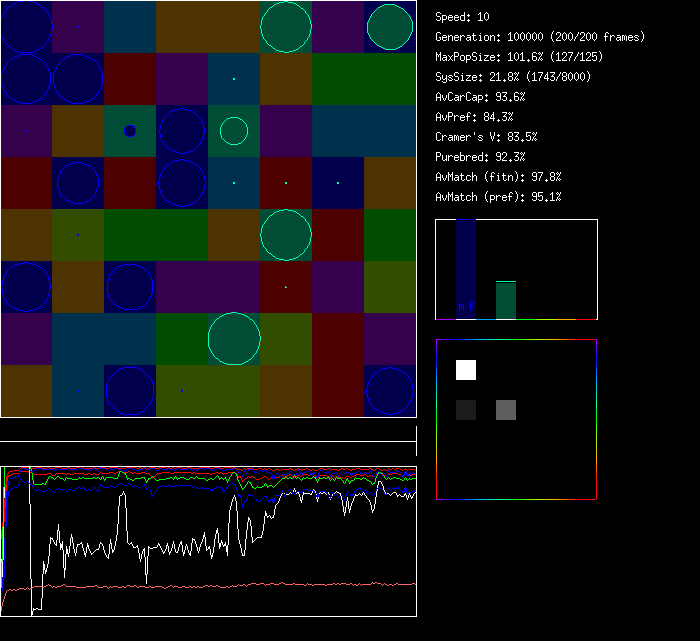Click the Speed: 10 readout

coord(462,17)
